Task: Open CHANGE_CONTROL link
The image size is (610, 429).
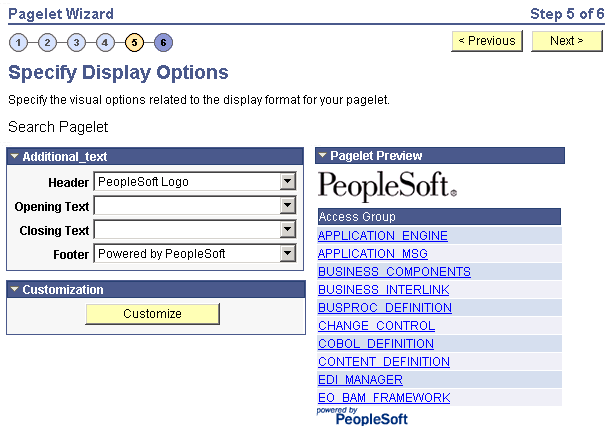Action: point(377,326)
